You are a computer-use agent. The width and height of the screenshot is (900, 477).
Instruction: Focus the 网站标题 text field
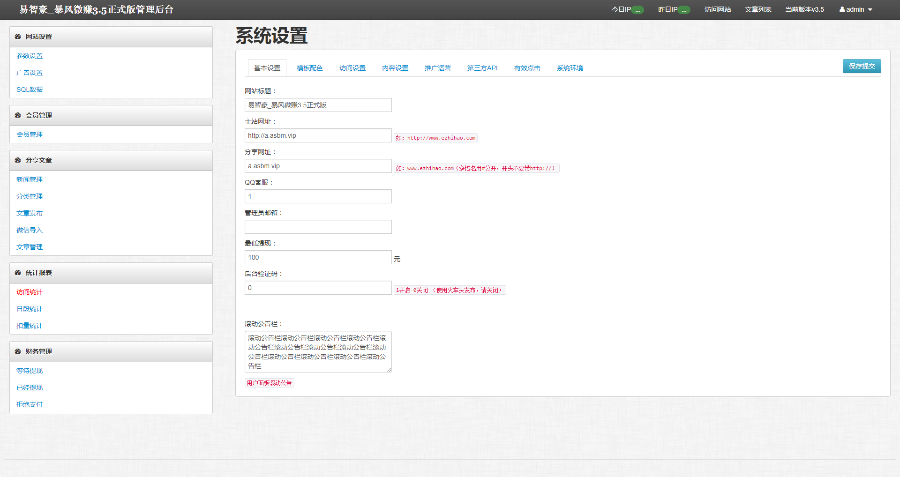pyautogui.click(x=317, y=104)
